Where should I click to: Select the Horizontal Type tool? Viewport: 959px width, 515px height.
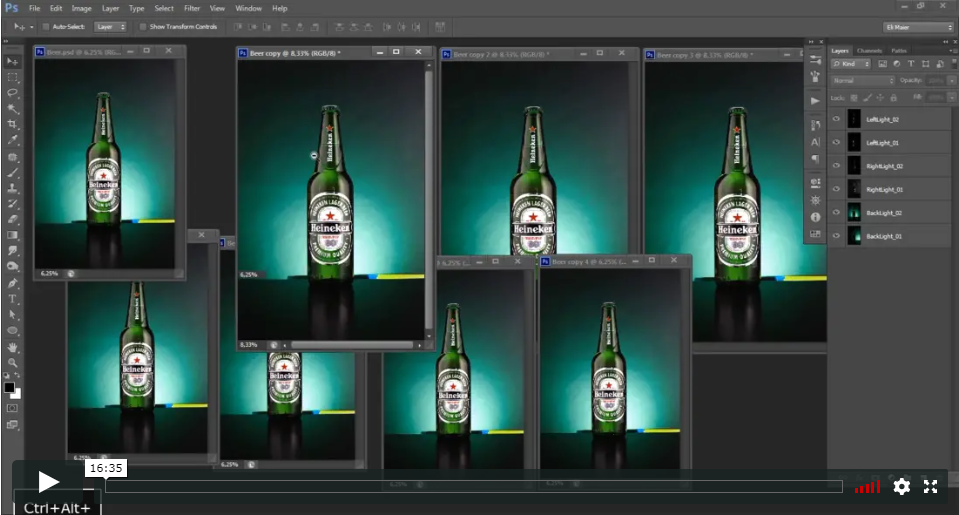[x=12, y=299]
